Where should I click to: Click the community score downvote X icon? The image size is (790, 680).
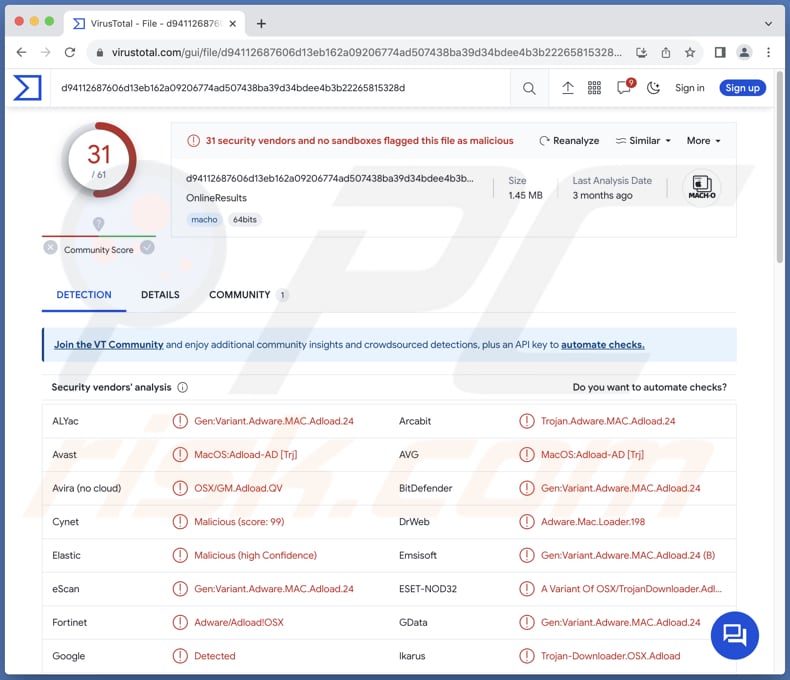click(50, 247)
